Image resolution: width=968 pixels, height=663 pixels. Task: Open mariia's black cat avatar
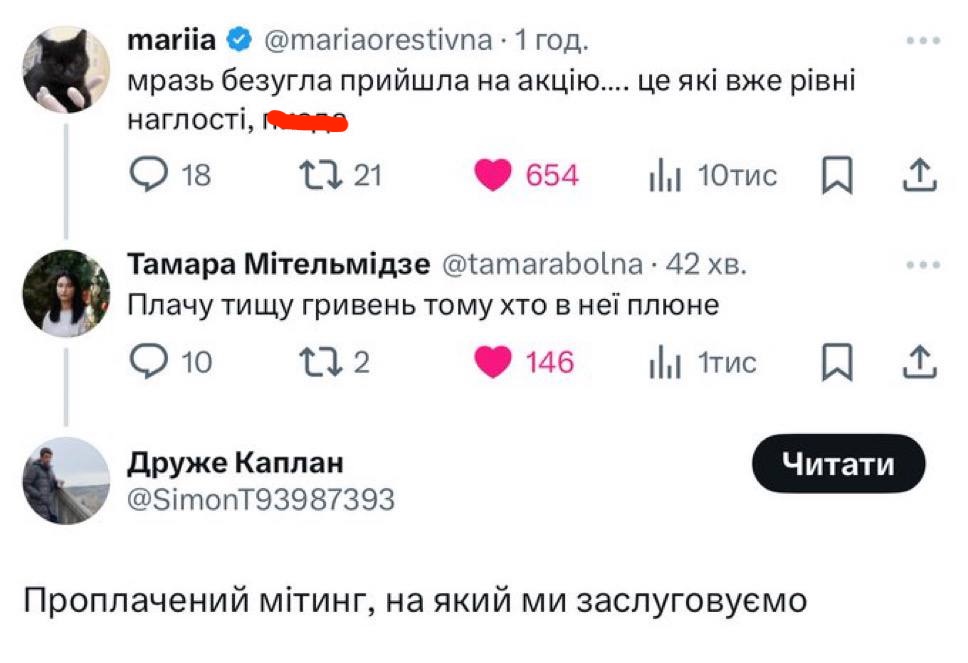click(x=66, y=70)
